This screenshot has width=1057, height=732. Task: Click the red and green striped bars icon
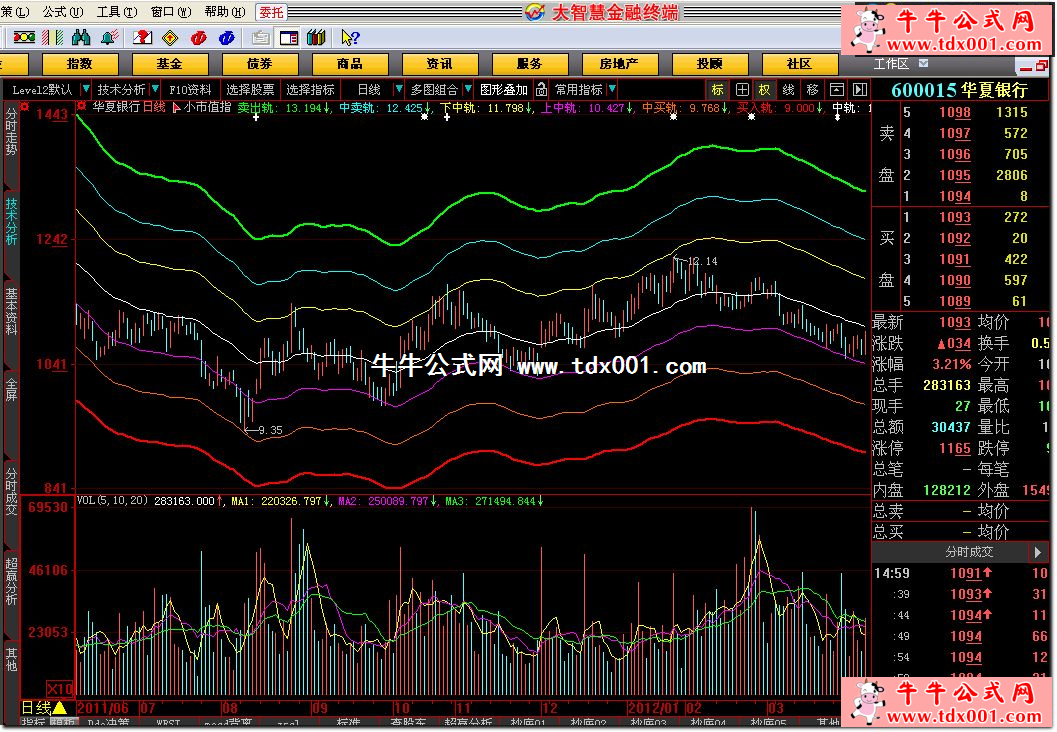tap(53, 38)
